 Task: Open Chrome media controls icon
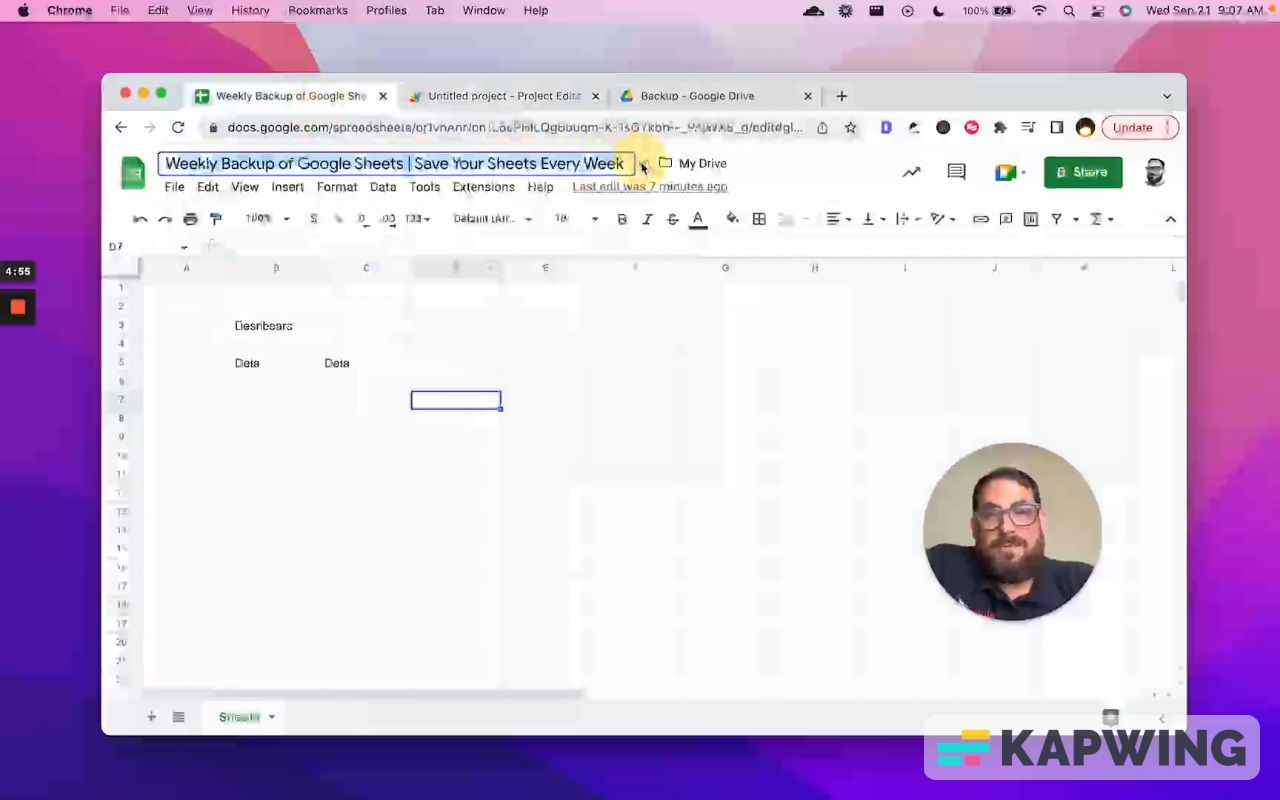pos(1028,127)
